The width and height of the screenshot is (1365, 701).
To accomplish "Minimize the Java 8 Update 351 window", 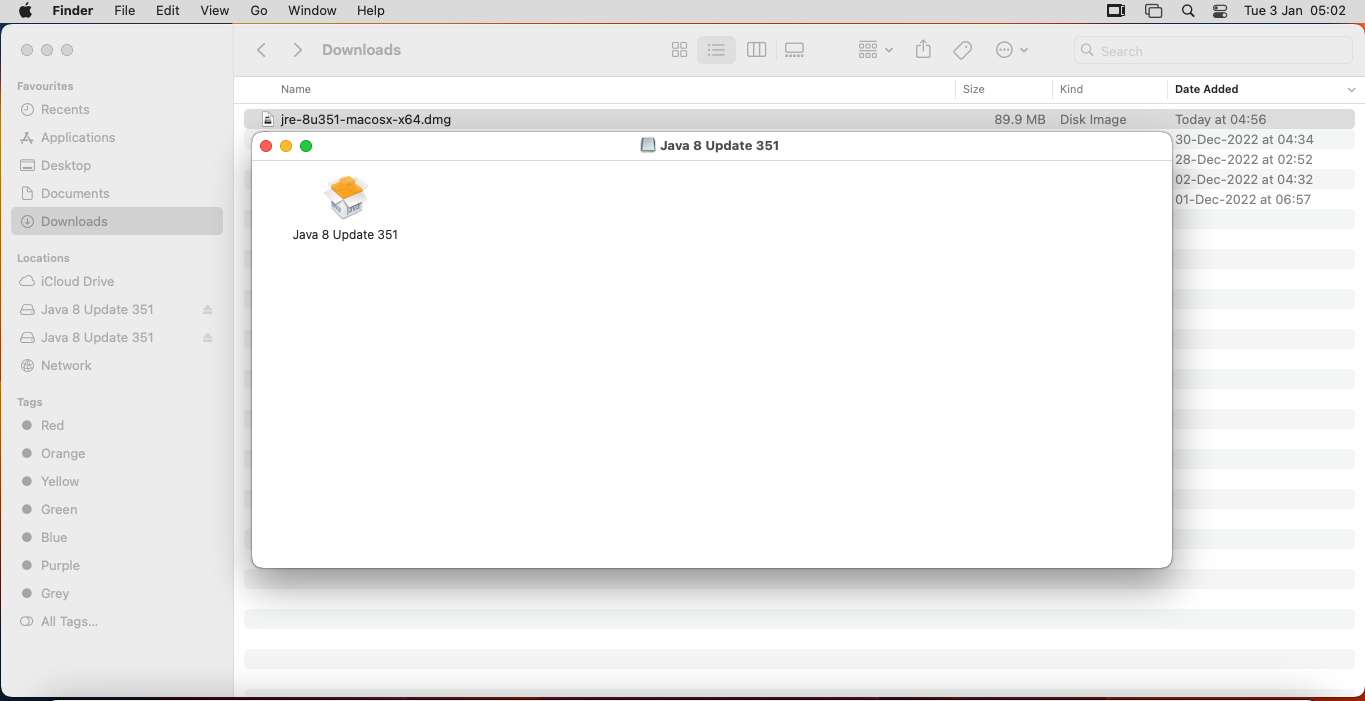I will 286,146.
